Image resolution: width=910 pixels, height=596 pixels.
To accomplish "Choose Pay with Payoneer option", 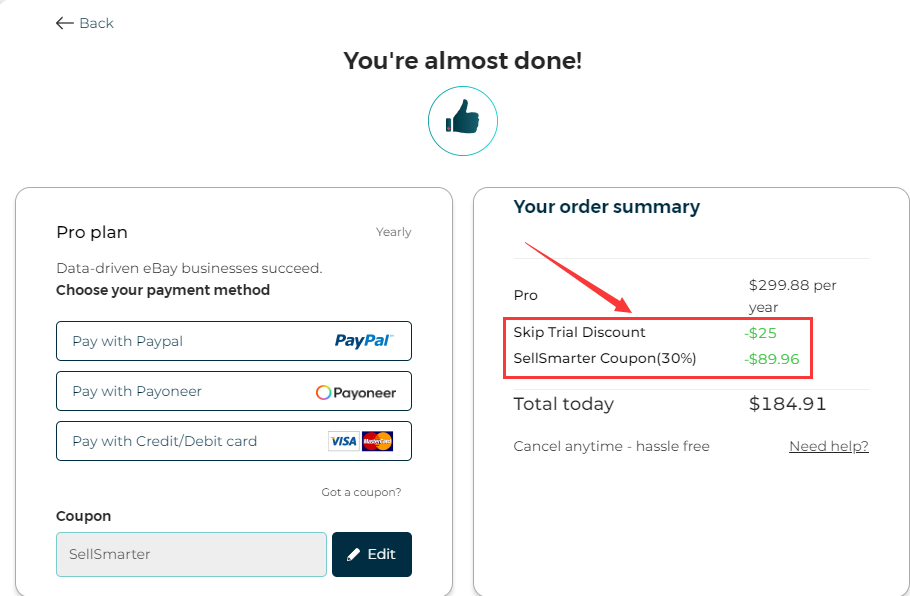I will (x=137, y=391).
